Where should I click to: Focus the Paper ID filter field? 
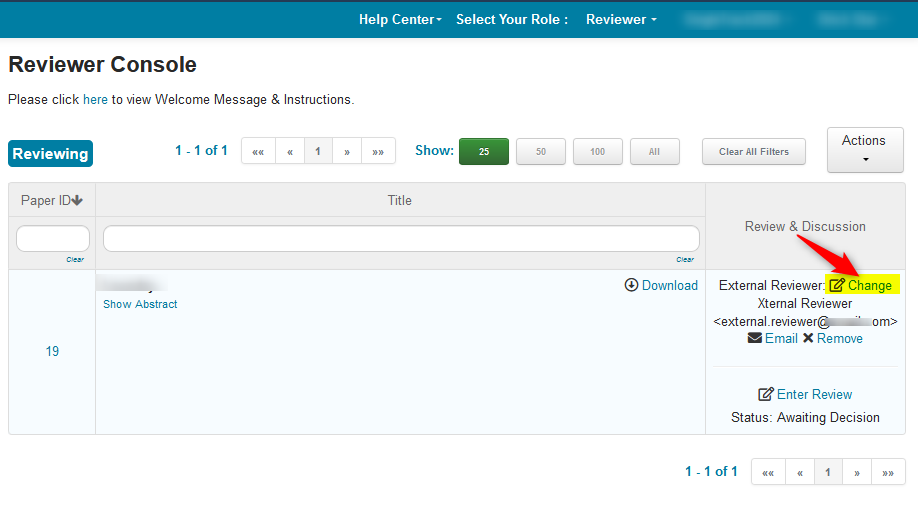(x=53, y=239)
